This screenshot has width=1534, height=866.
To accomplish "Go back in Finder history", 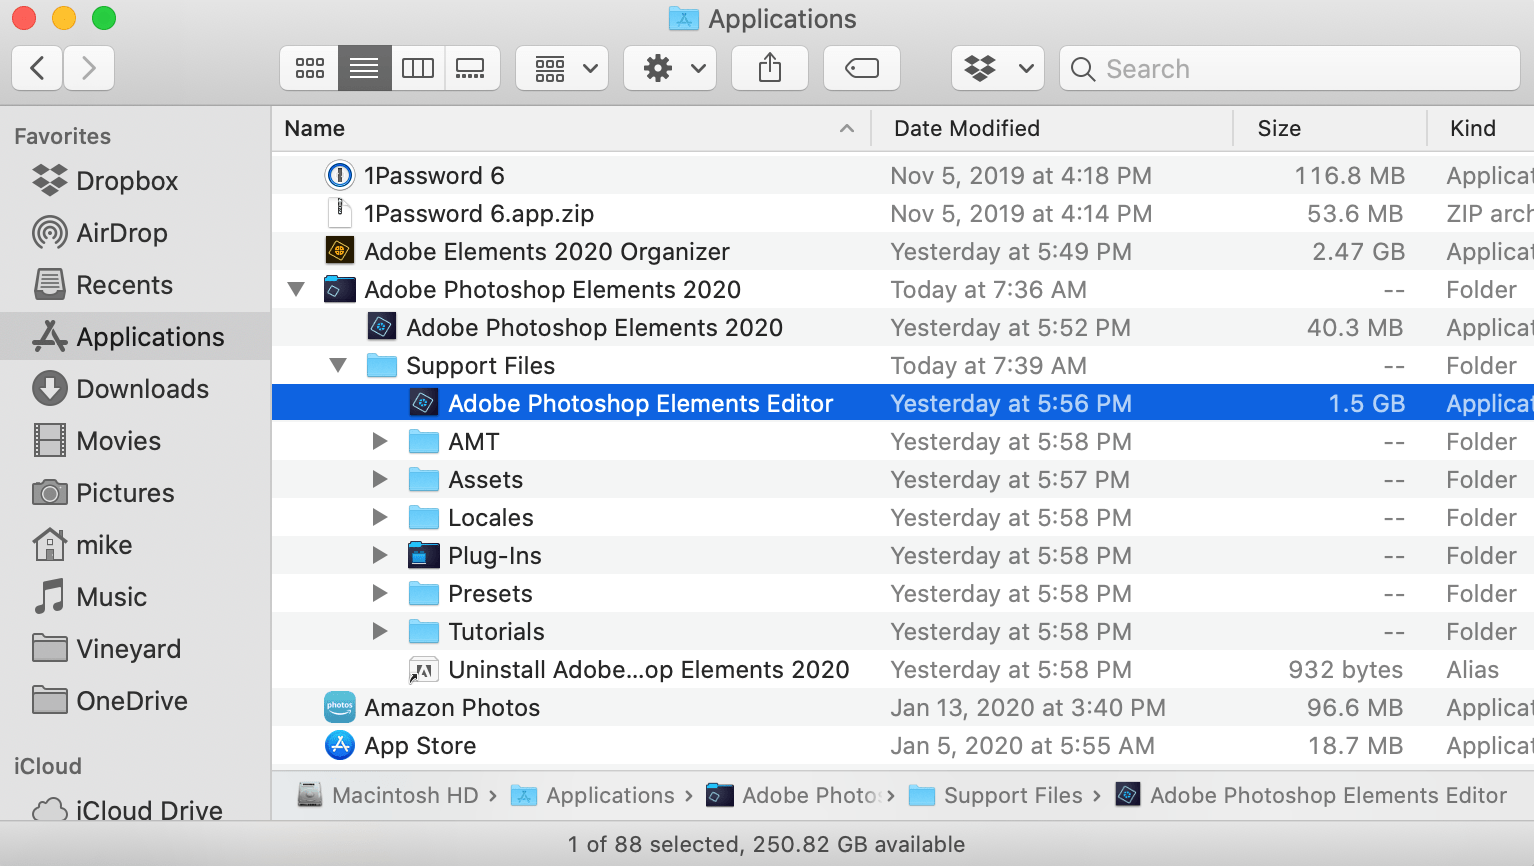I will click(x=38, y=68).
